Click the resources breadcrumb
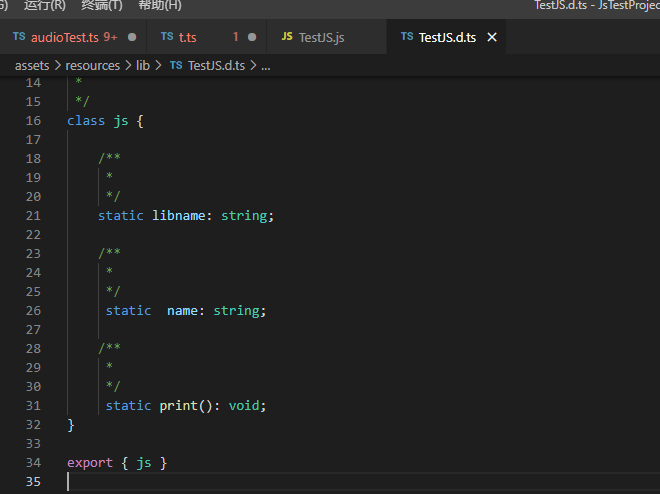 click(x=93, y=66)
